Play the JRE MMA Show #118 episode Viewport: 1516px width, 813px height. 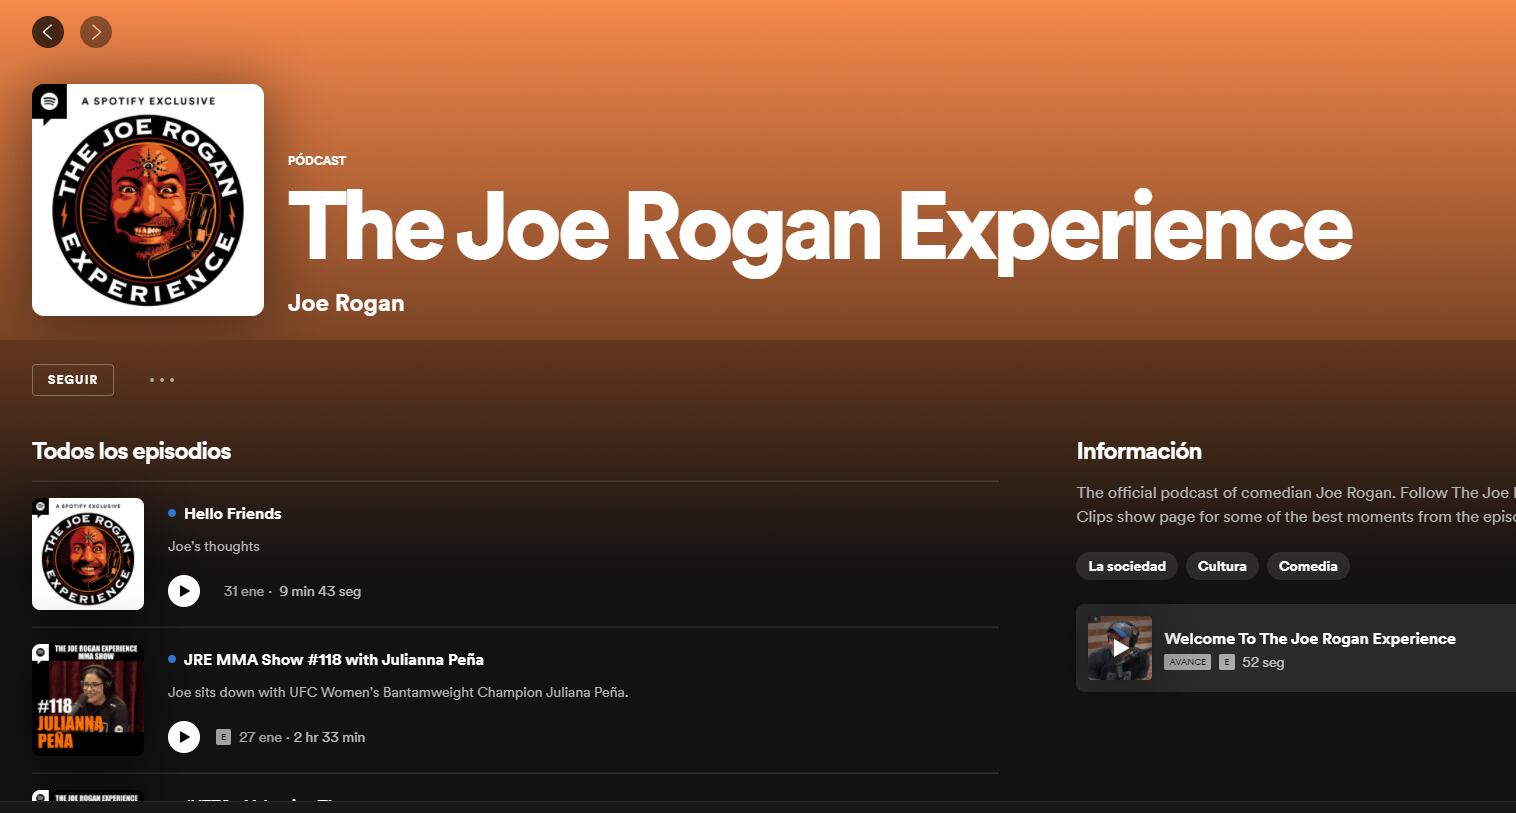click(184, 737)
